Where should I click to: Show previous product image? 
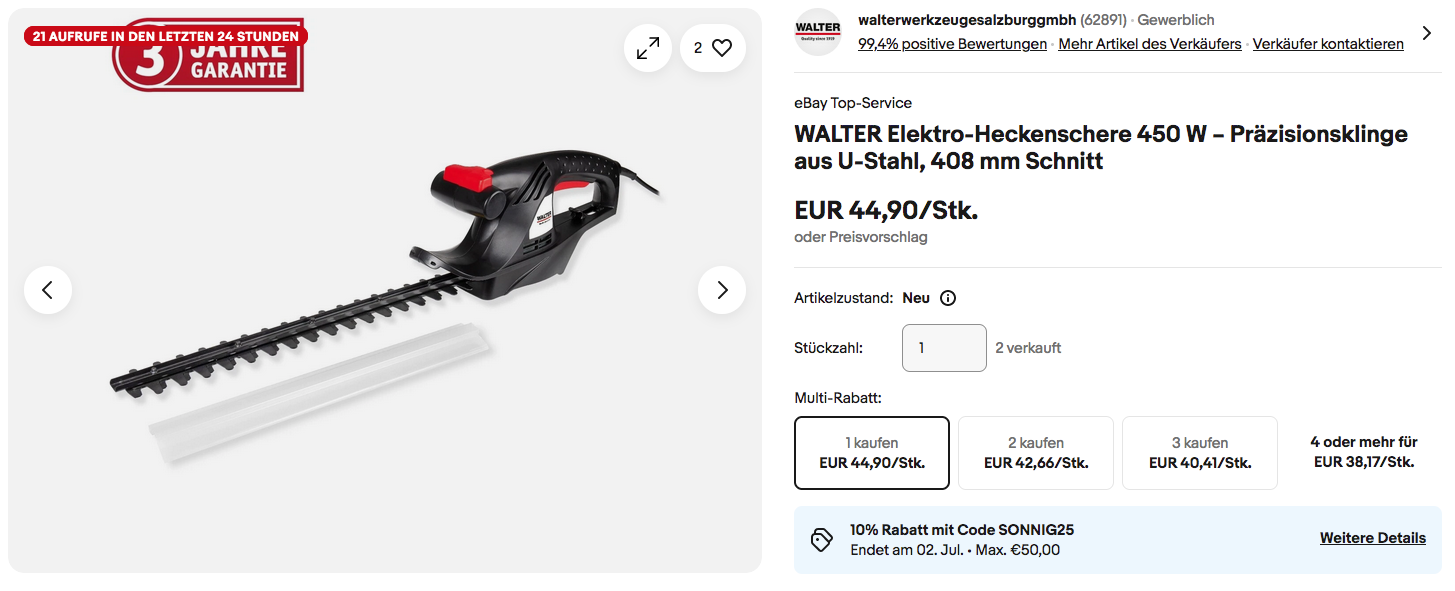click(x=48, y=290)
